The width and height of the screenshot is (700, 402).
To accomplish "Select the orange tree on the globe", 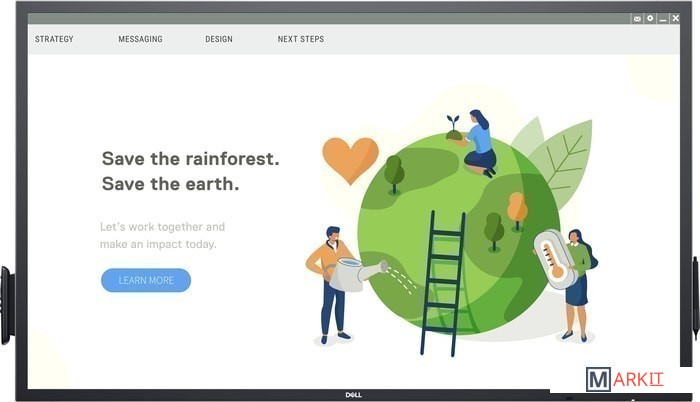I will pyautogui.click(x=517, y=211).
